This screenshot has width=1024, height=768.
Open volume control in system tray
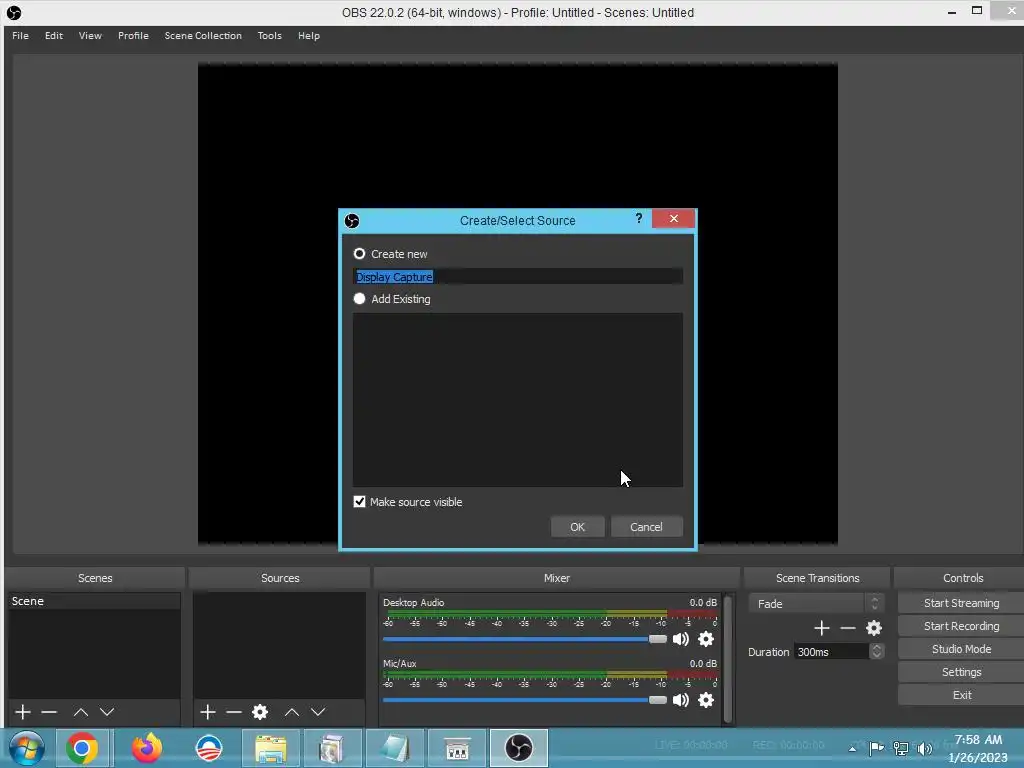[x=925, y=748]
